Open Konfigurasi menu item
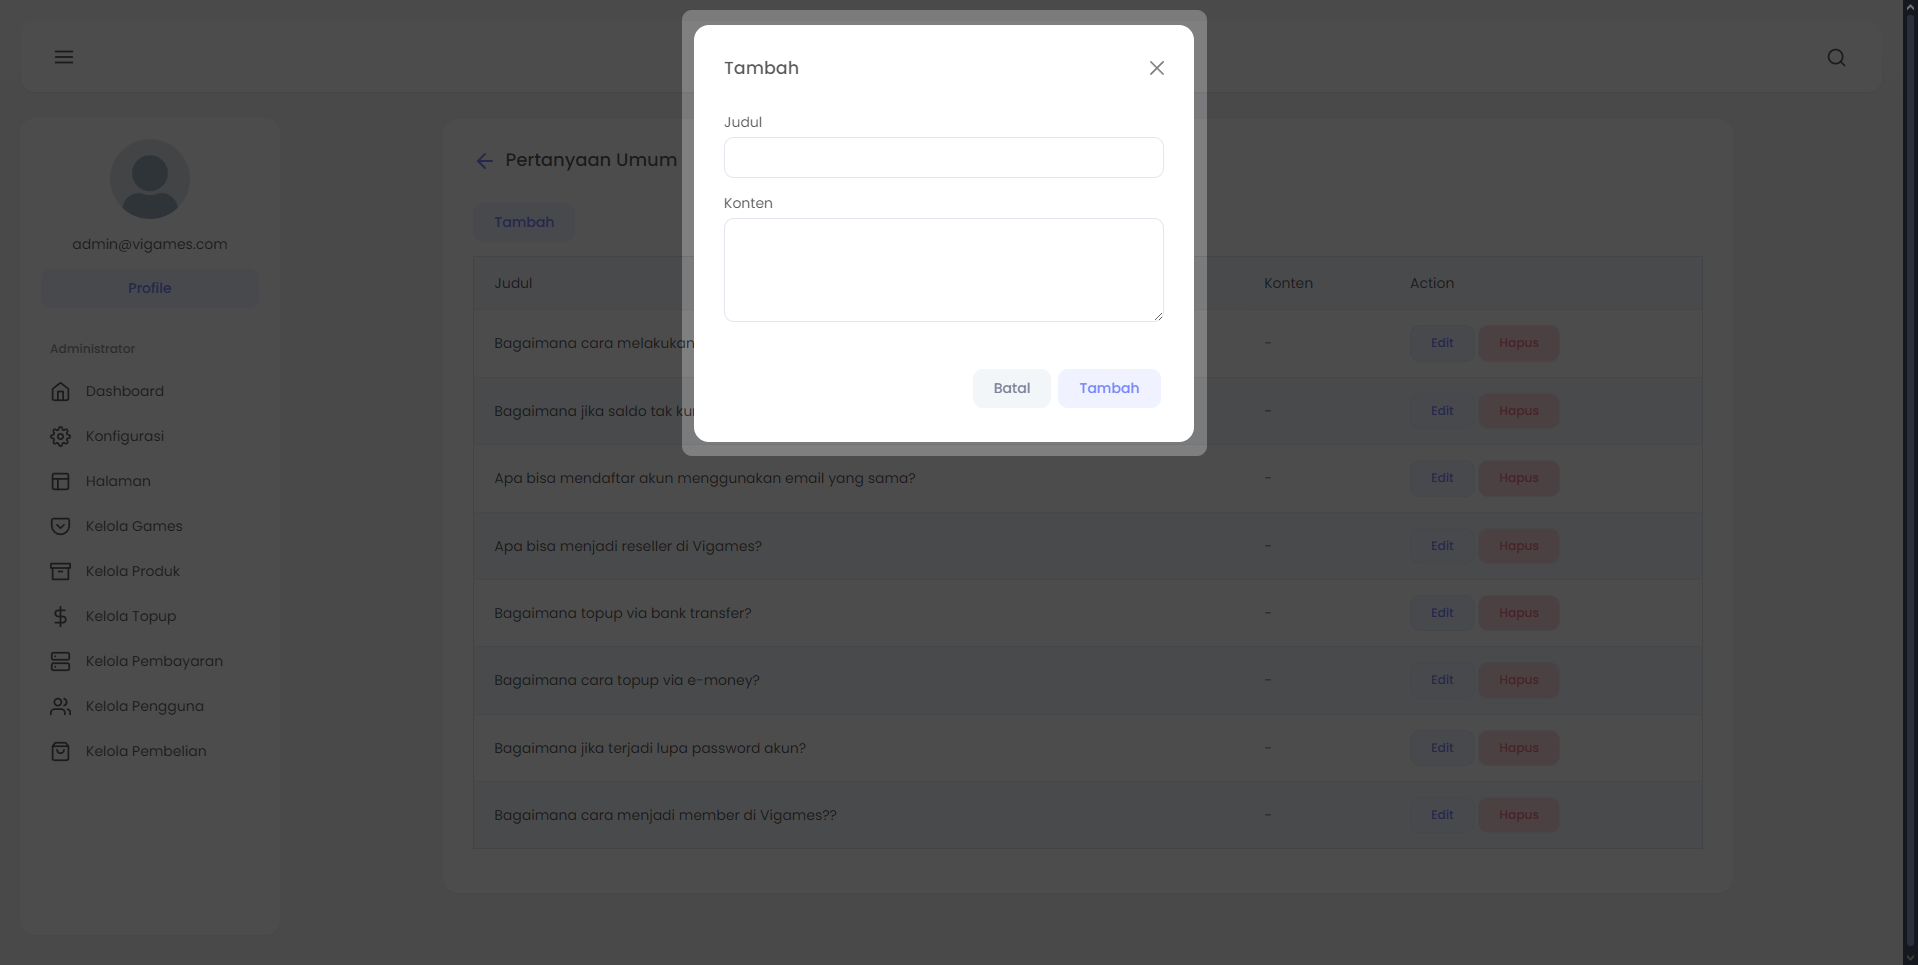1918x965 pixels. (x=125, y=436)
